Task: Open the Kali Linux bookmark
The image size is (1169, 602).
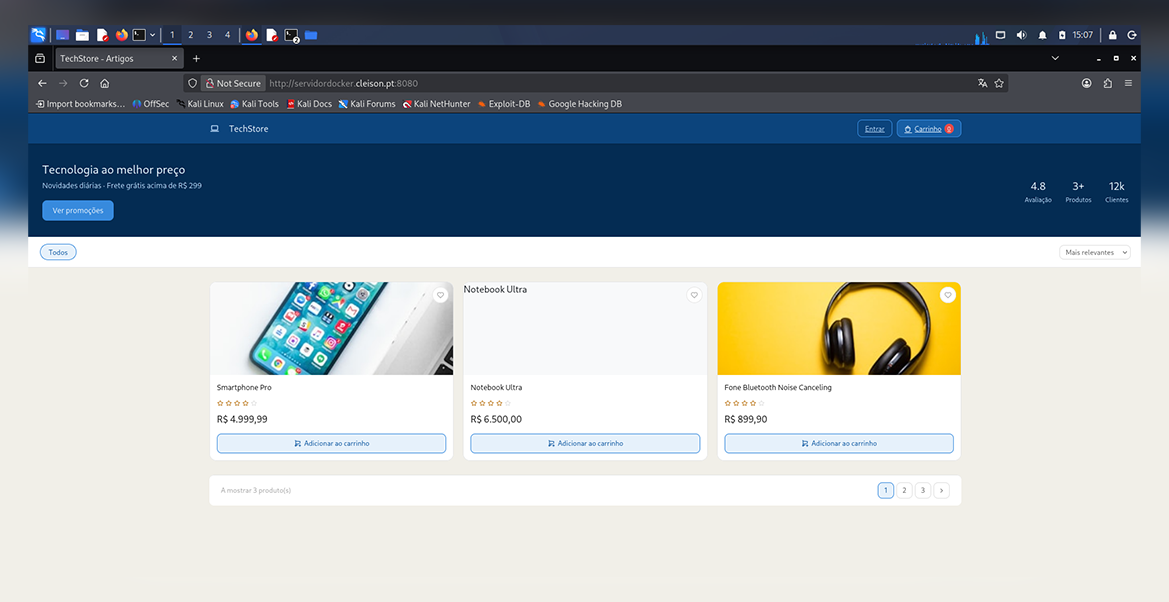Action: point(200,104)
